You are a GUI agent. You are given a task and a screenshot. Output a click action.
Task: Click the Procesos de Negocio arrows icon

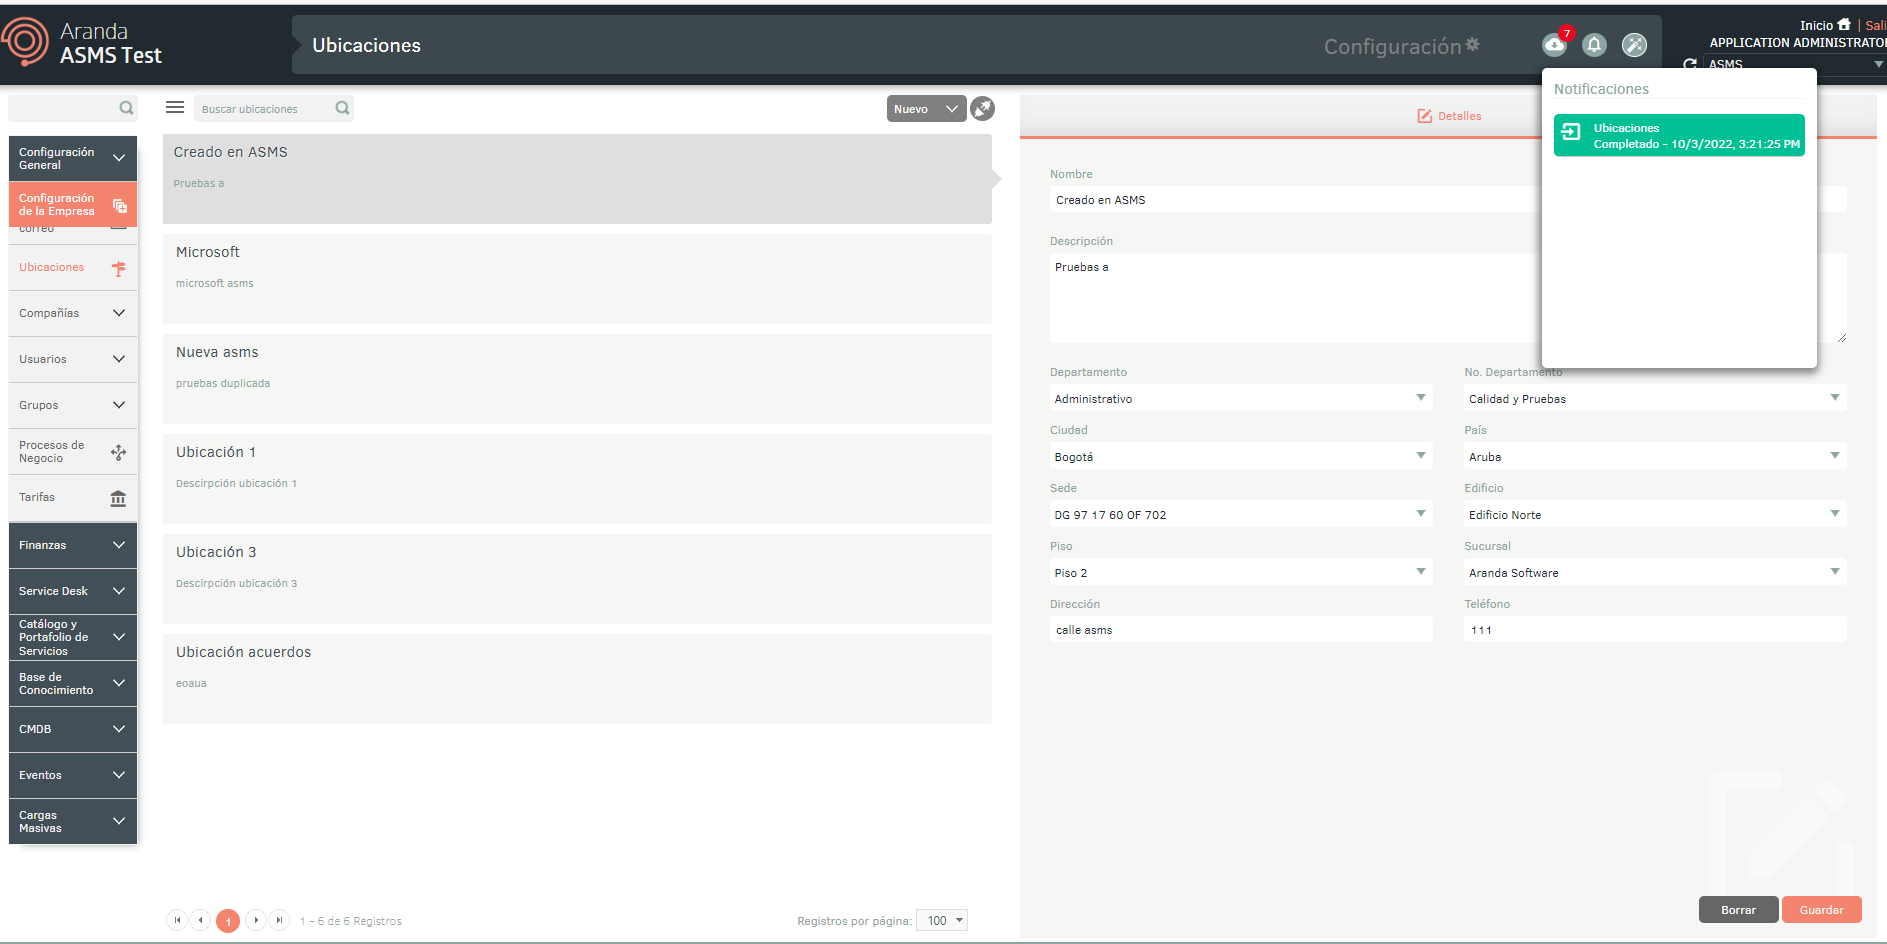pos(119,452)
